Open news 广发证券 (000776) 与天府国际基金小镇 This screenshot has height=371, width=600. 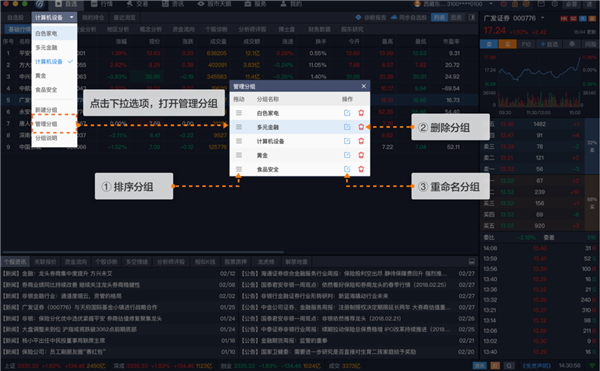(x=80, y=307)
